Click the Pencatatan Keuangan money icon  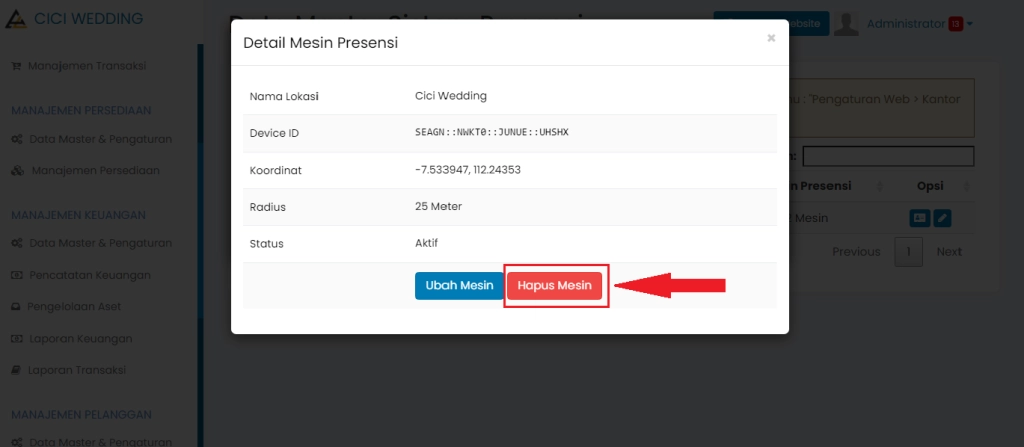[x=17, y=275]
